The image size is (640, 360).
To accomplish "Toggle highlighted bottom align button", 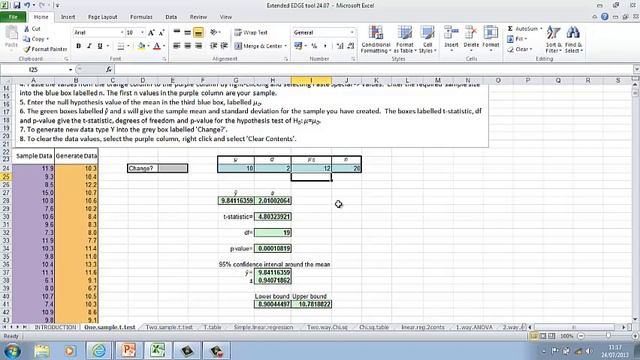I will [x=198, y=32].
